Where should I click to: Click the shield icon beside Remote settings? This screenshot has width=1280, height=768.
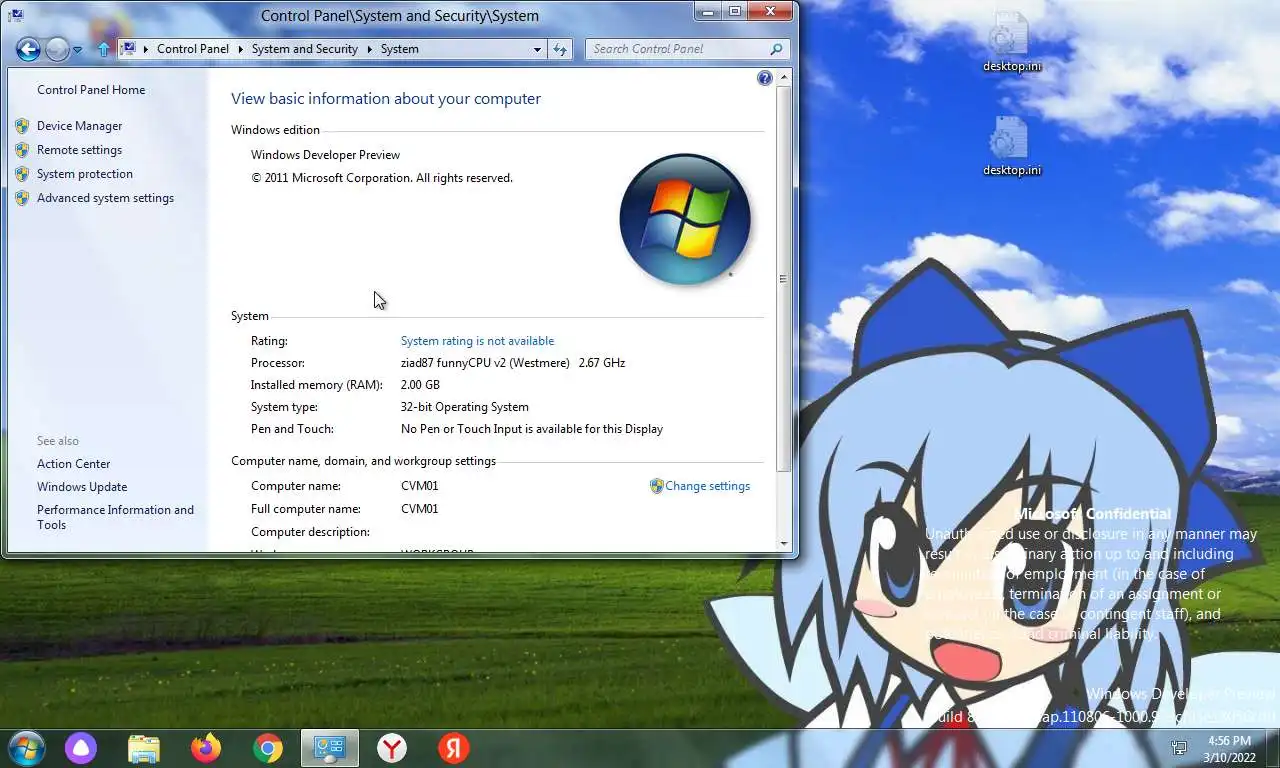pyautogui.click(x=22, y=150)
